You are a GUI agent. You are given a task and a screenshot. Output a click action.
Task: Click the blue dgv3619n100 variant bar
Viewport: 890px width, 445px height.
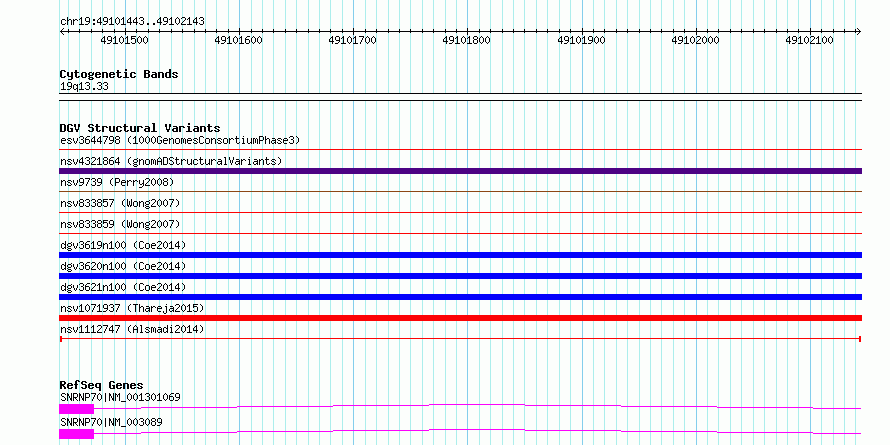(460, 255)
